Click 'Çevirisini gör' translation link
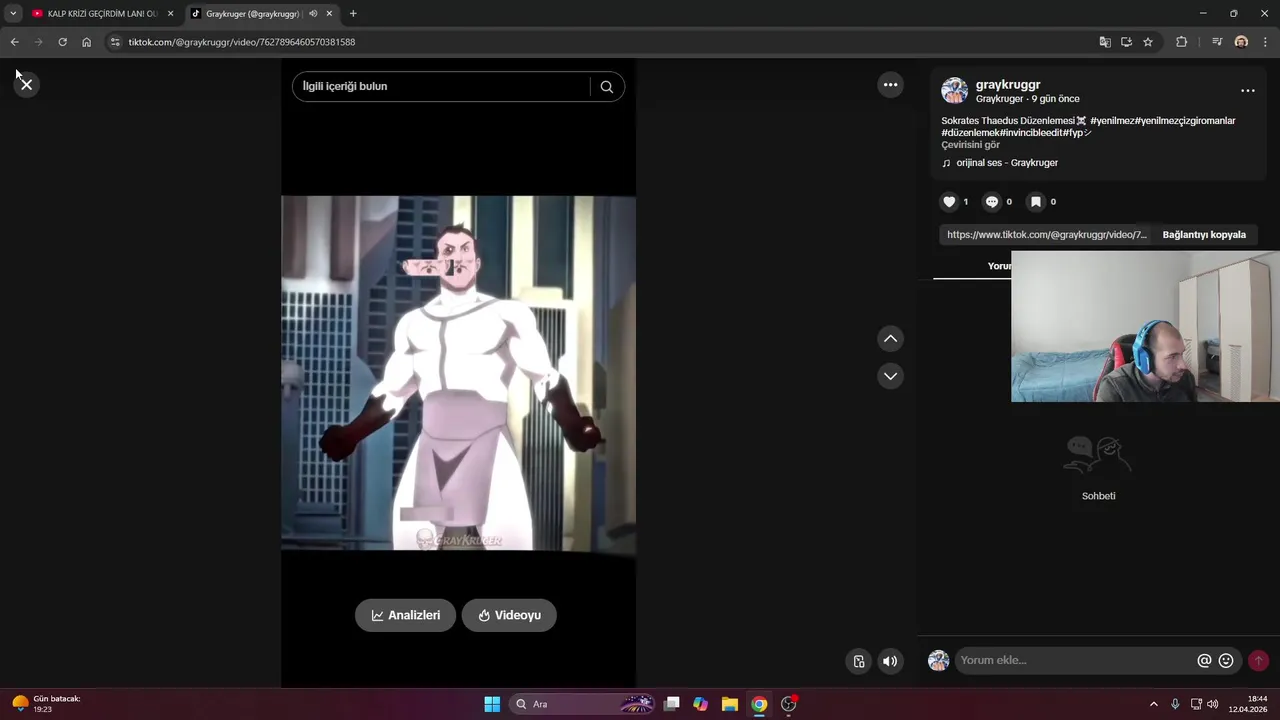The height and width of the screenshot is (720, 1280). pos(970,145)
